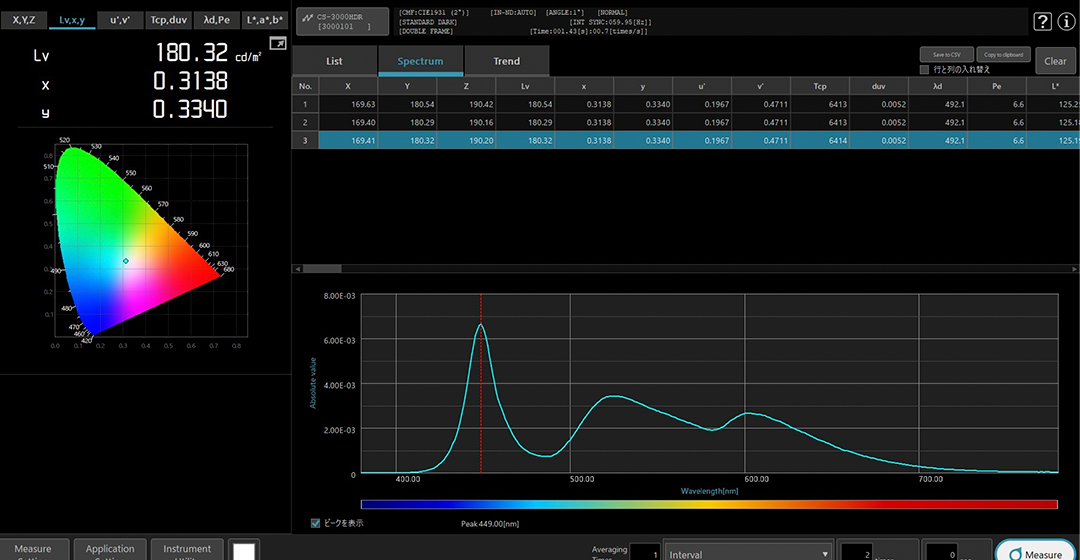
Task: Click the table scrollbar right arrow
Action: tap(1074, 269)
